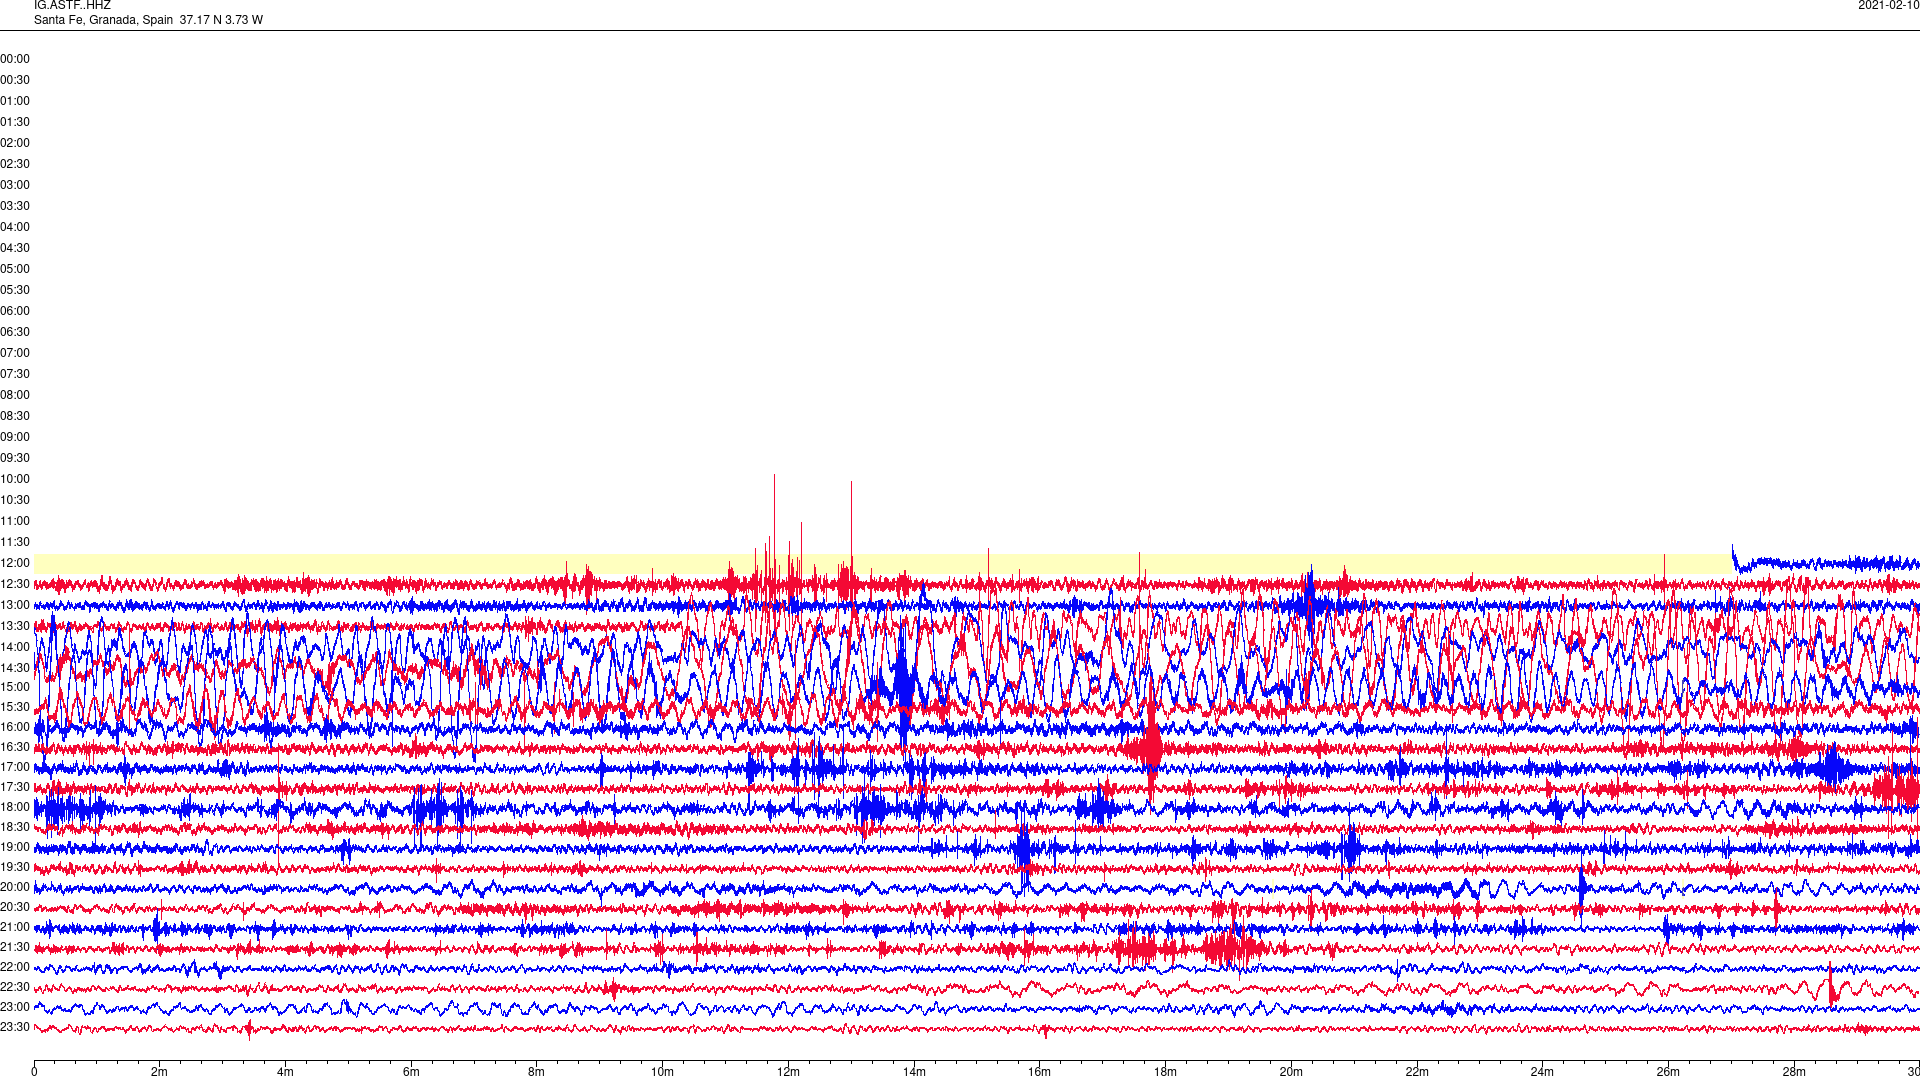Select the 01:00 time row label
The width and height of the screenshot is (1920, 1080).
(x=15, y=101)
